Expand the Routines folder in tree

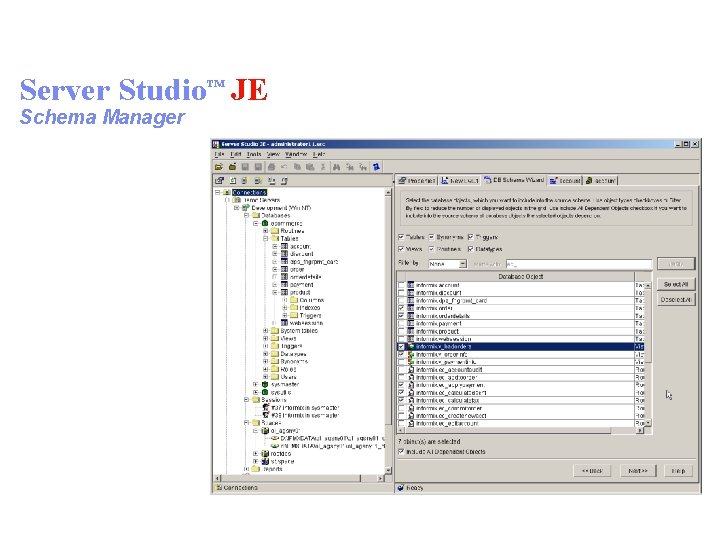(266, 231)
